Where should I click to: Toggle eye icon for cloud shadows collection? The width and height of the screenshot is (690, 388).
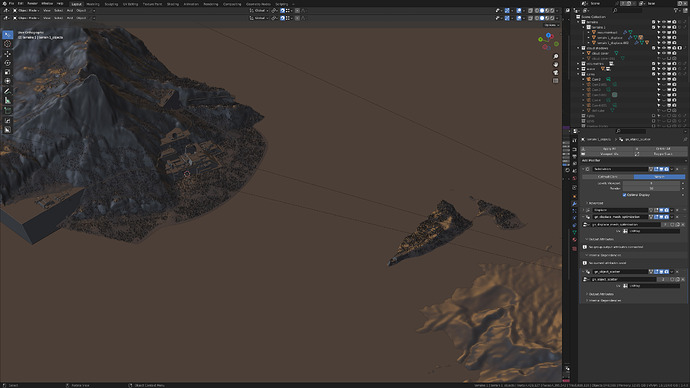click(x=664, y=48)
